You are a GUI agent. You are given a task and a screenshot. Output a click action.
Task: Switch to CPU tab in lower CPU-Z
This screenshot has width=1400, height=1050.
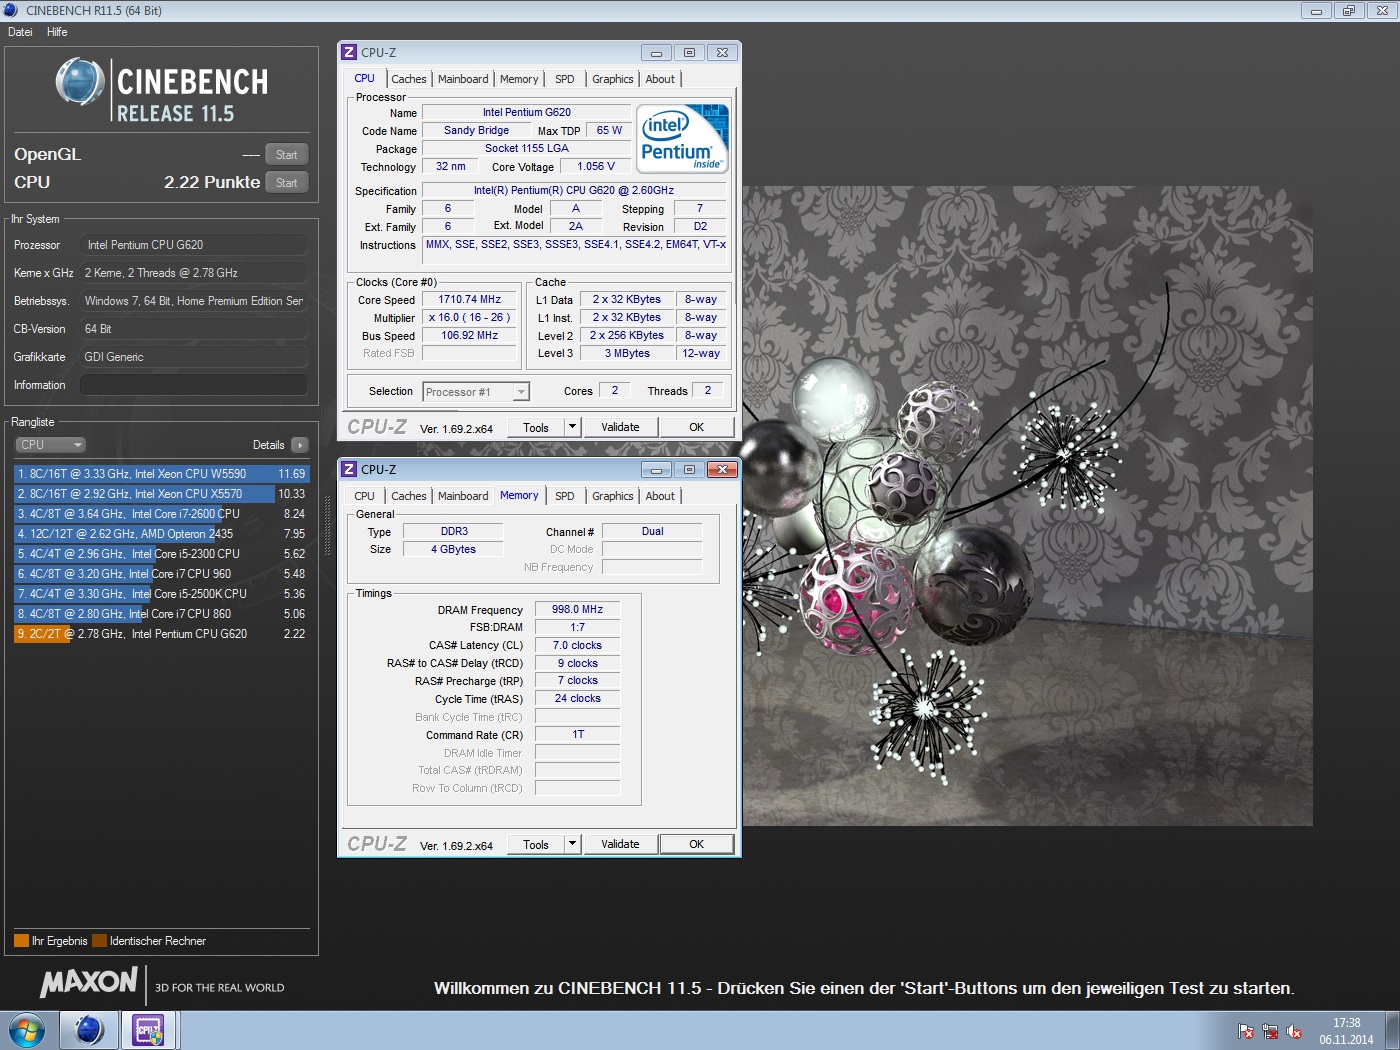[x=365, y=496]
